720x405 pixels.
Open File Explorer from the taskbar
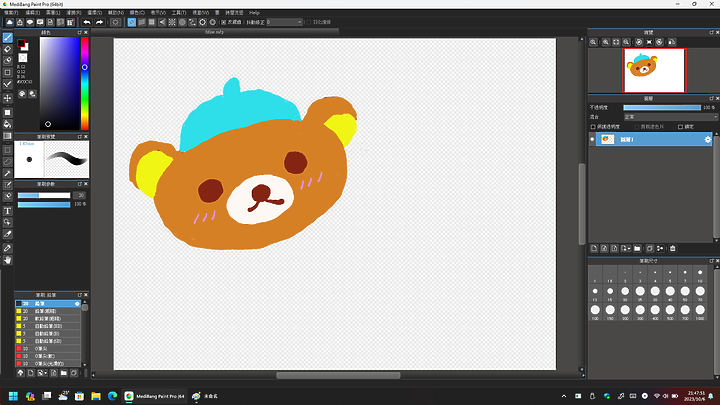[96, 396]
